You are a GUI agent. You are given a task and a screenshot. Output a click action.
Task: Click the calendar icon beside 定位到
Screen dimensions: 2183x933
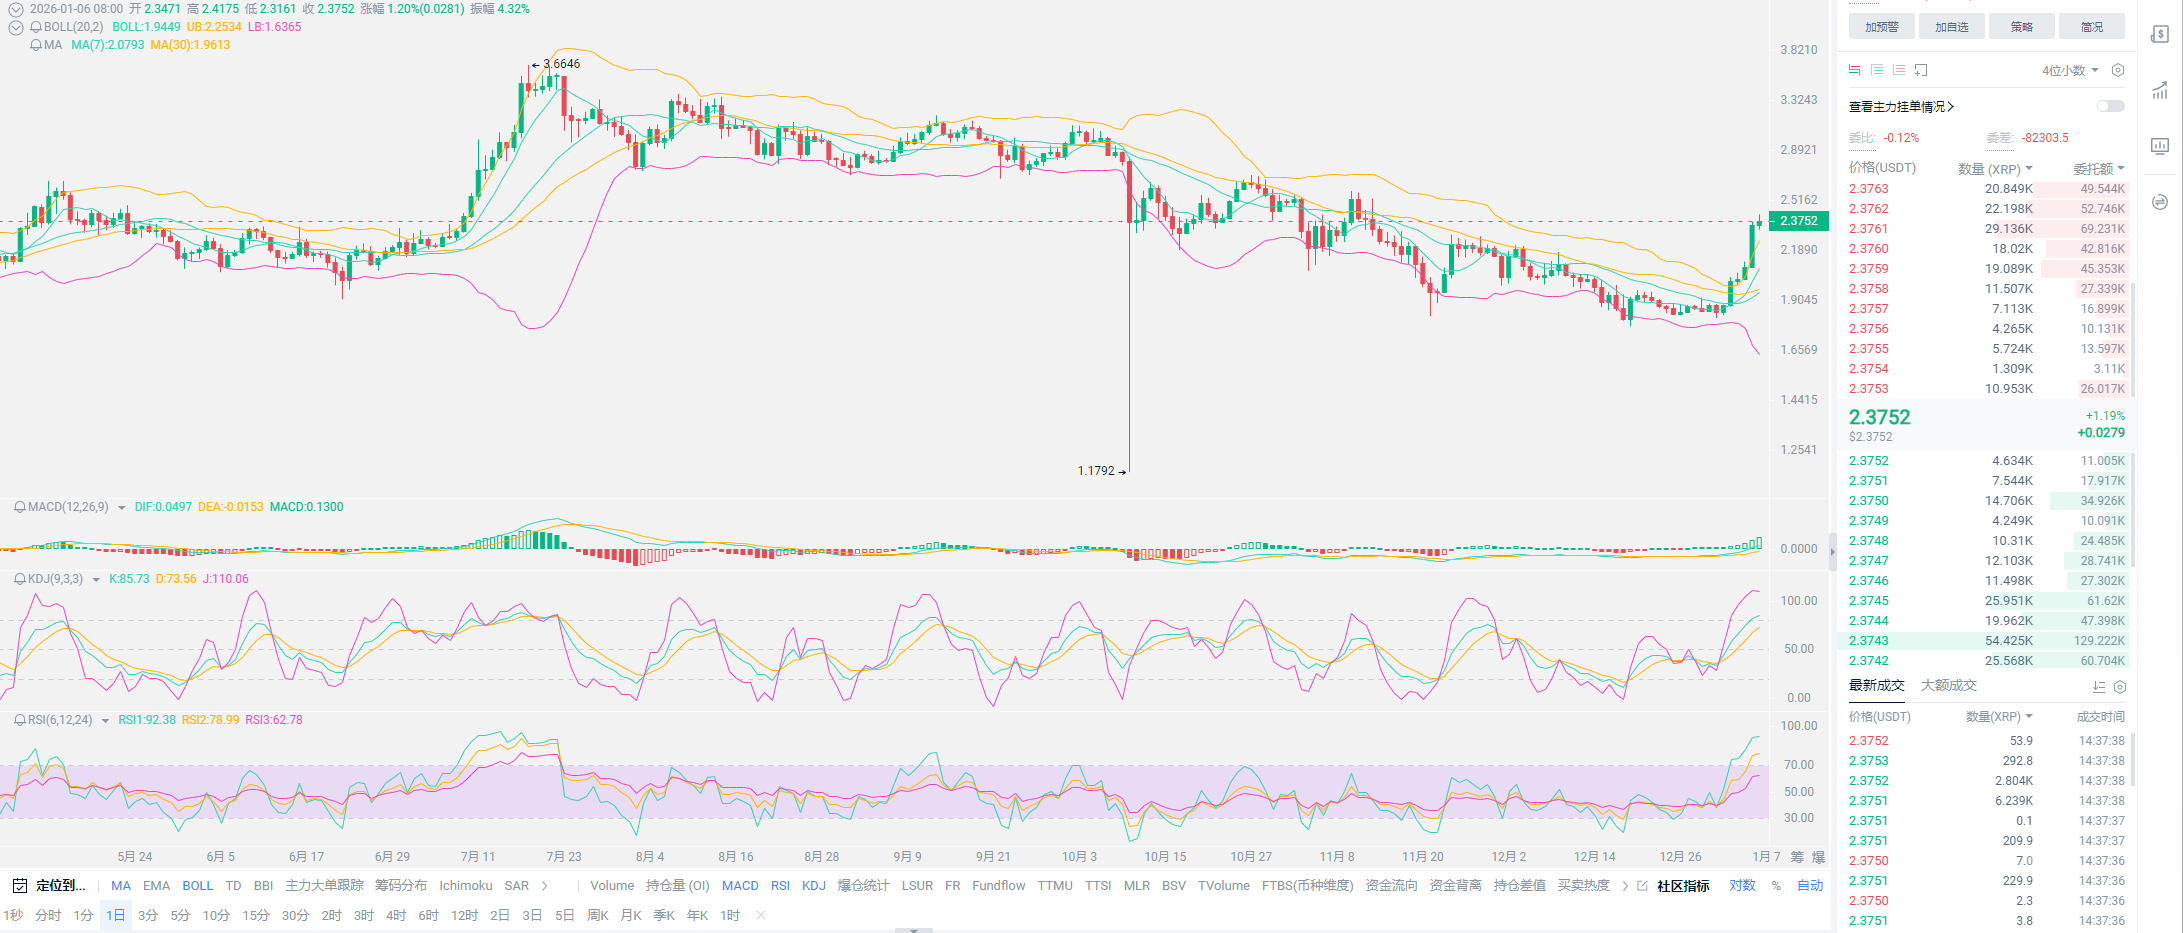pyautogui.click(x=19, y=886)
